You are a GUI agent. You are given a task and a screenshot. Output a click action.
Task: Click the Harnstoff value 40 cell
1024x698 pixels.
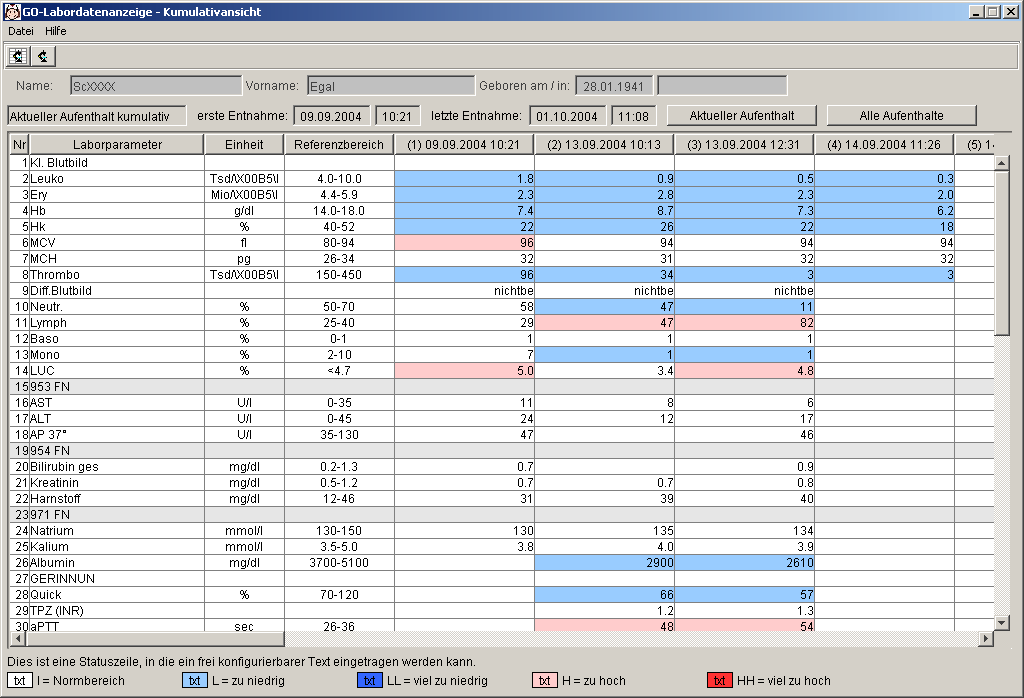[x=744, y=498]
